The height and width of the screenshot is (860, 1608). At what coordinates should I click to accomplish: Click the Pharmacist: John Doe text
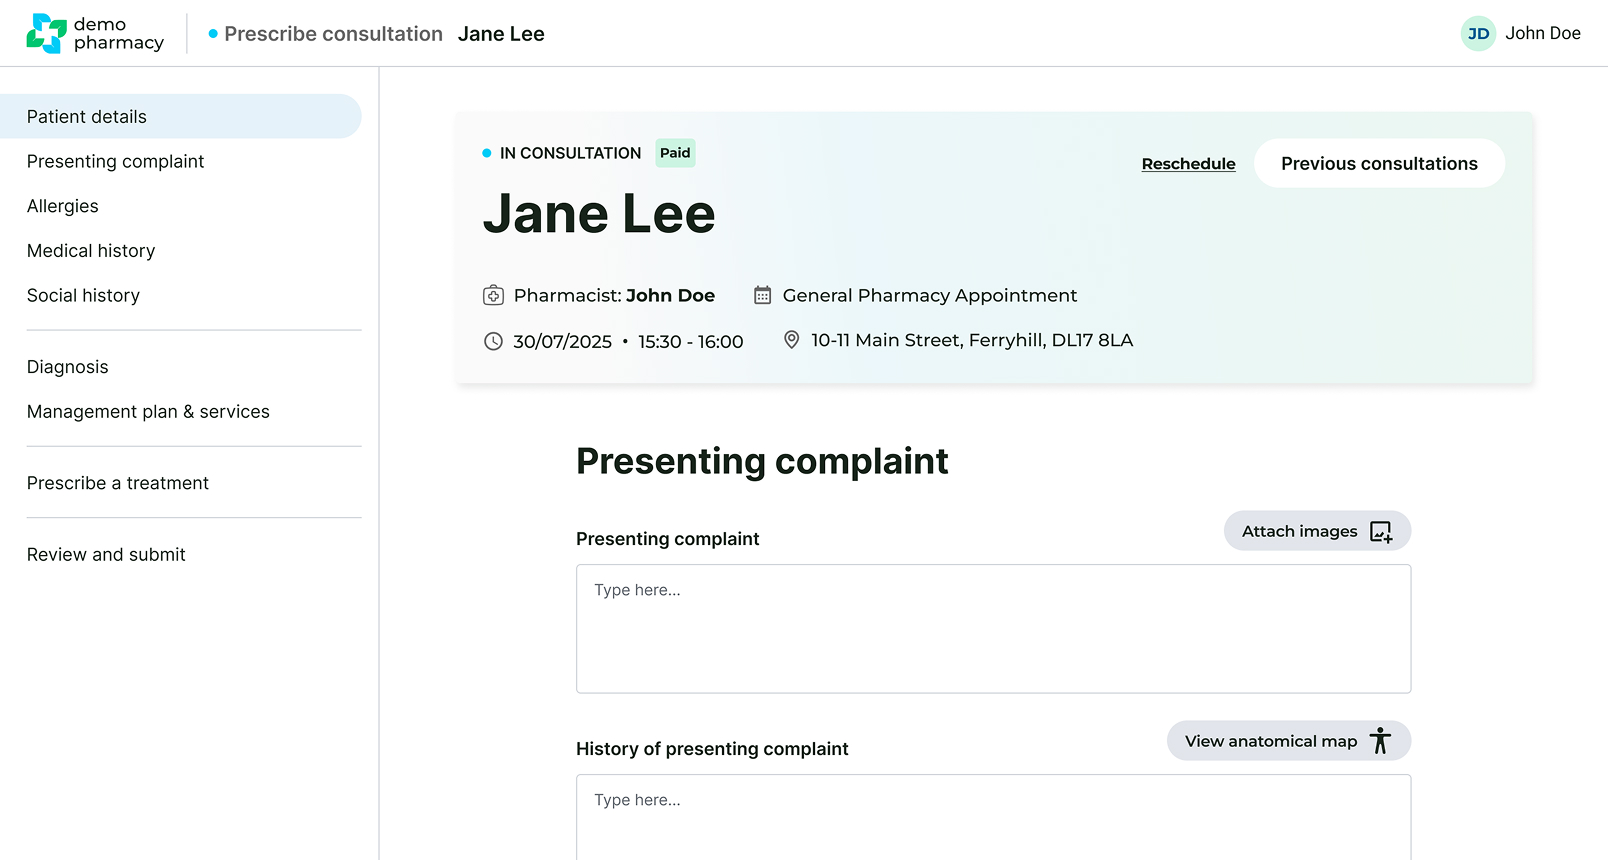pos(614,295)
